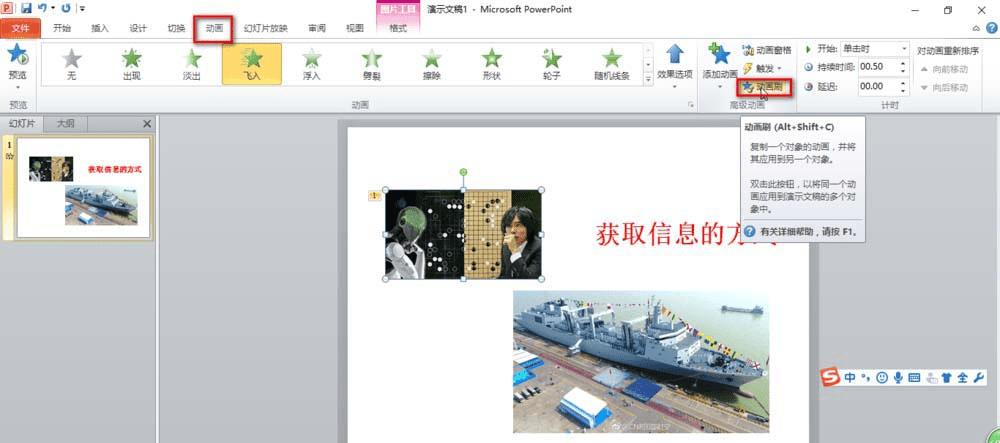This screenshot has height=443, width=1000.
Task: Apply the 轮子 (Wheel) animation effect
Action: click(552, 64)
